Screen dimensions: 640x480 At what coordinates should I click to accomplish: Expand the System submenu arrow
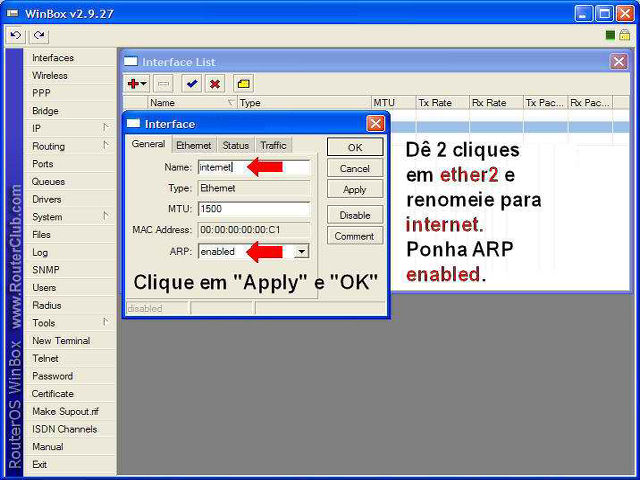(106, 216)
